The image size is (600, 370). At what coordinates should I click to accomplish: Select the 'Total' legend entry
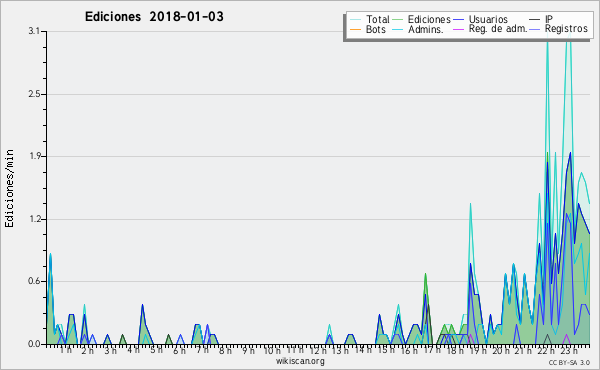tap(378, 19)
